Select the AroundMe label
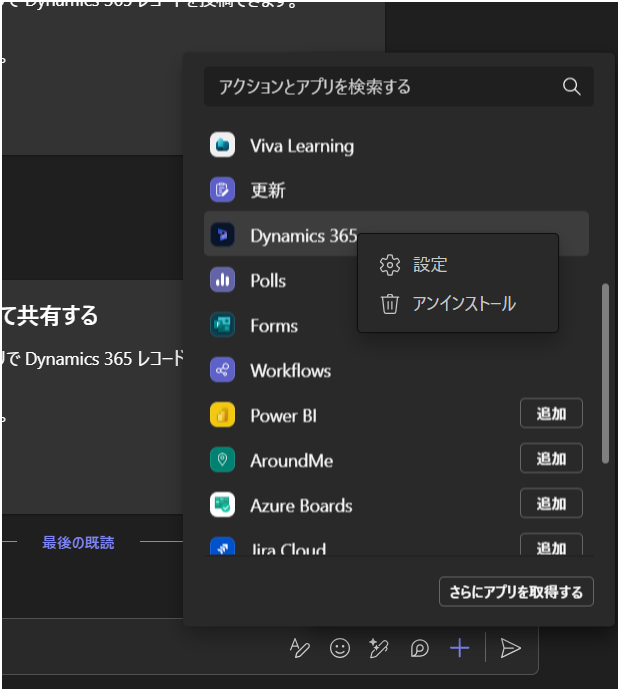 coord(291,461)
